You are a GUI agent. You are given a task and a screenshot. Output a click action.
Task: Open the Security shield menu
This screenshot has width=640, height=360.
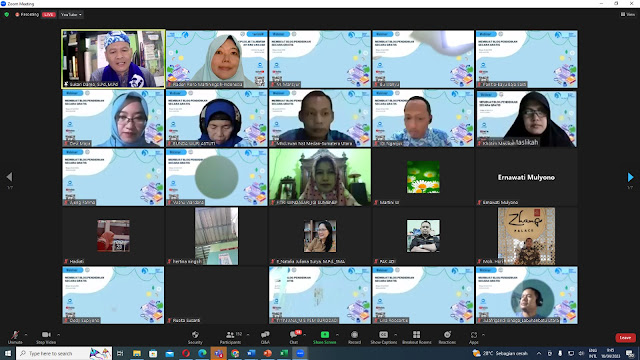pyautogui.click(x=195, y=337)
